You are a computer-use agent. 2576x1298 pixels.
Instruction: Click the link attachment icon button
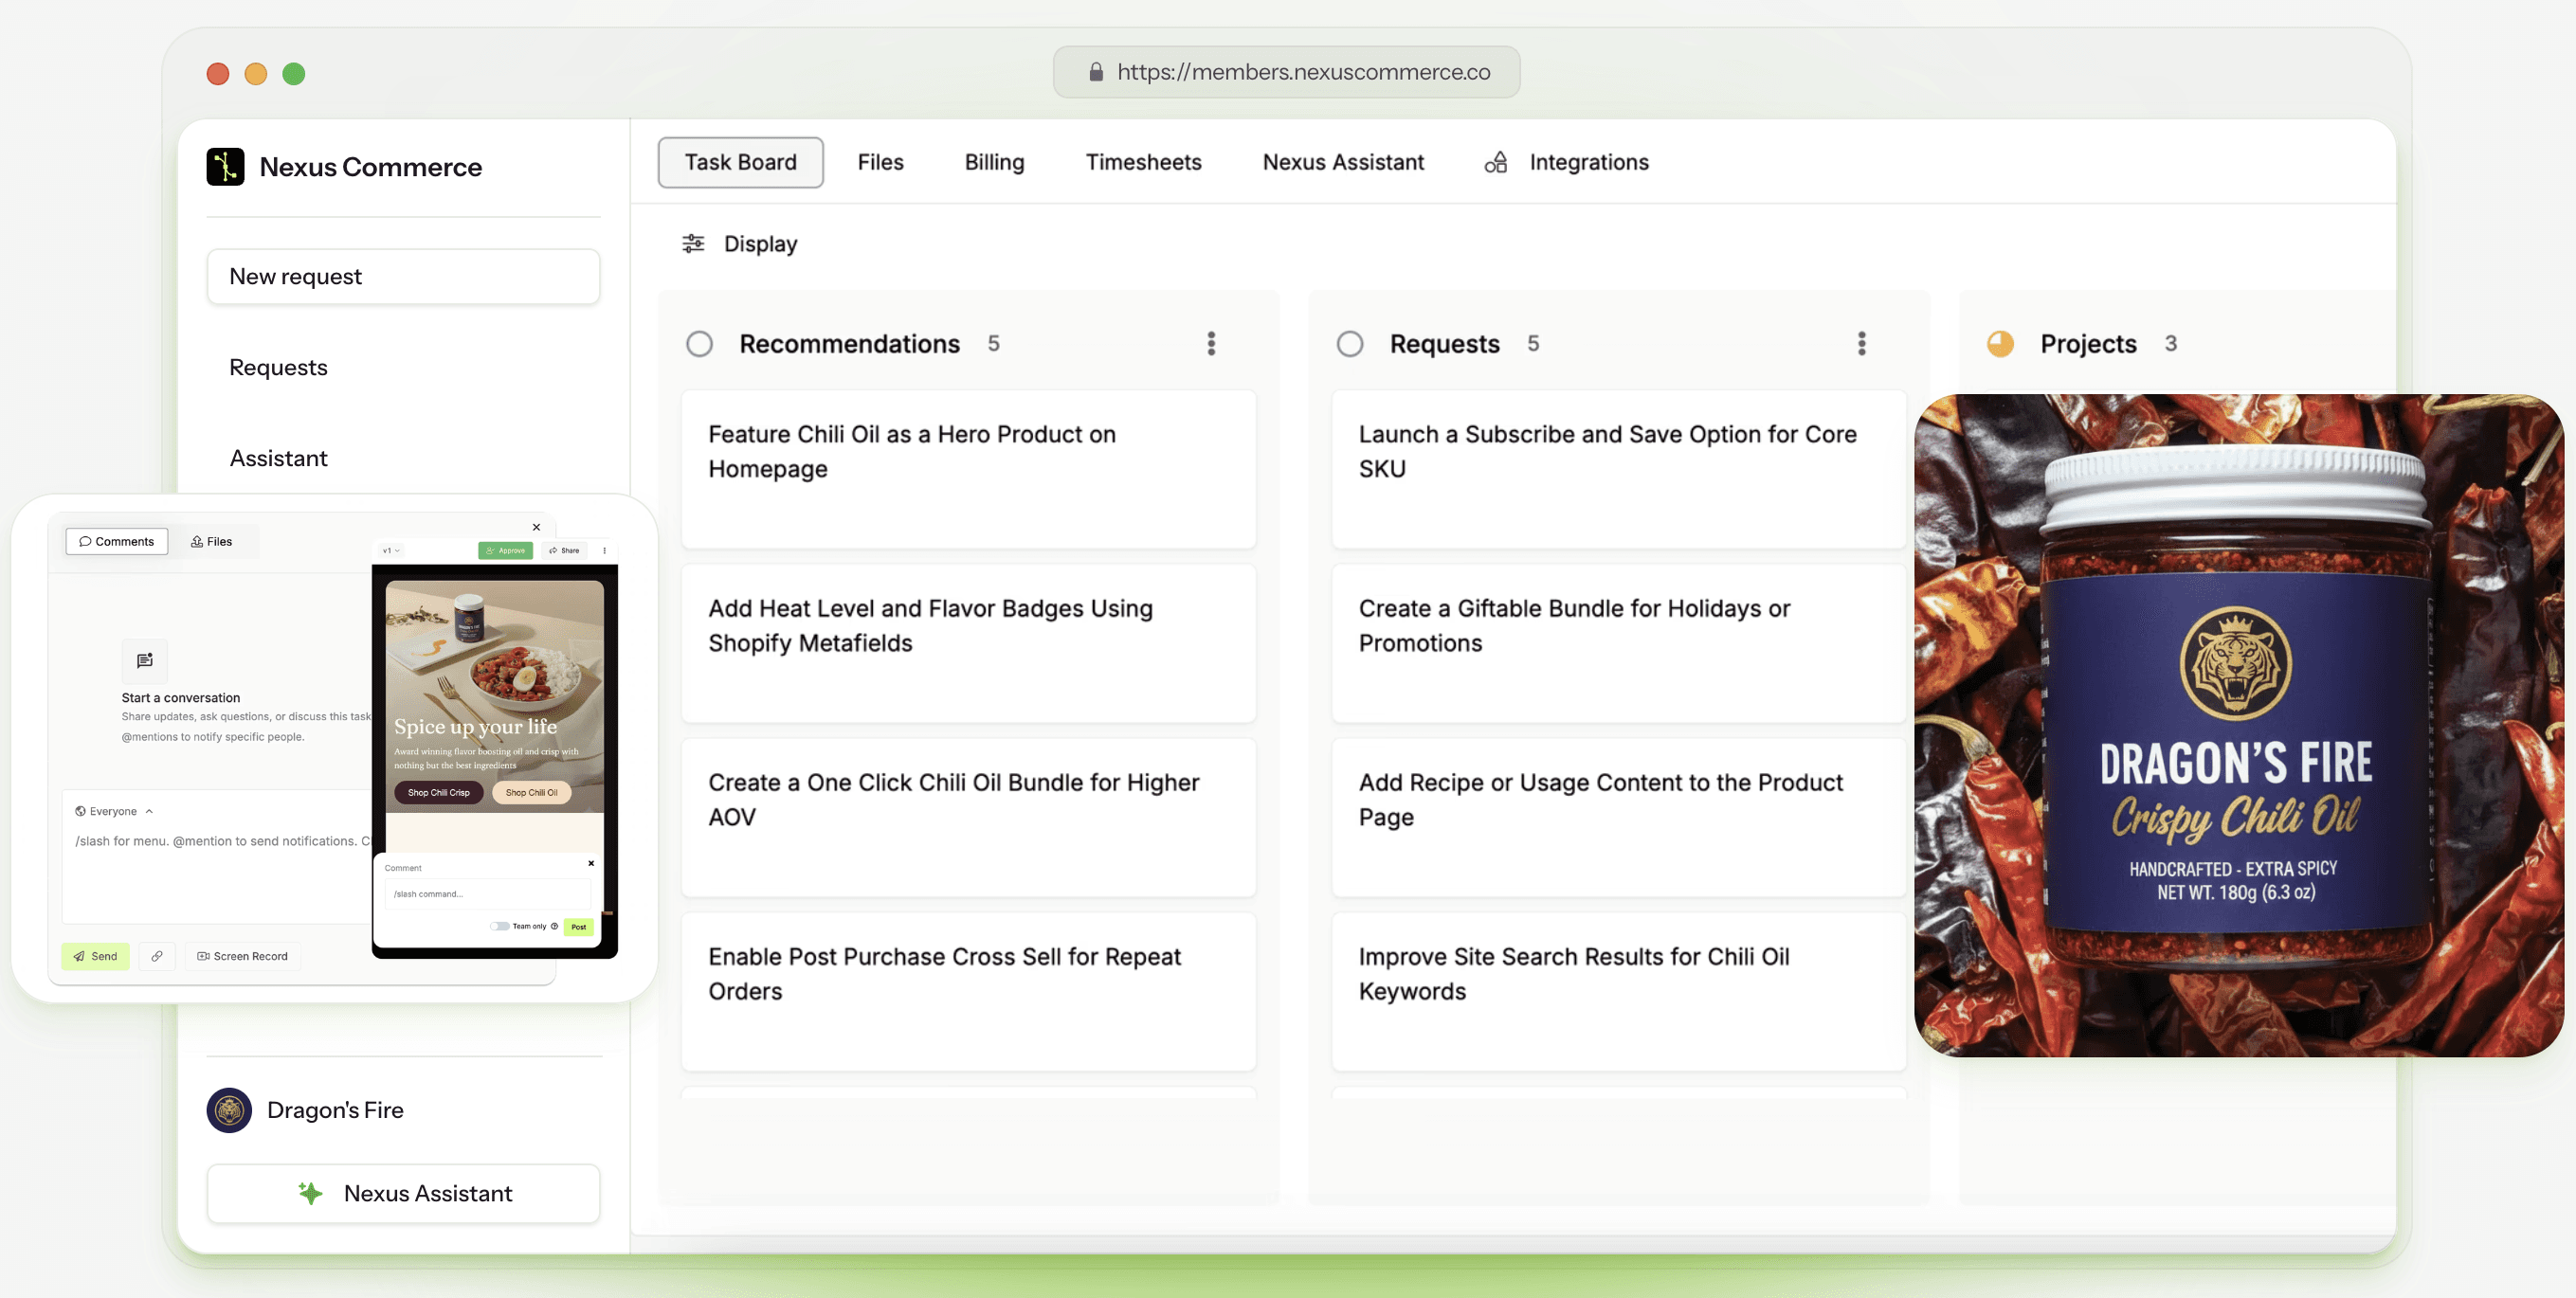(x=157, y=956)
